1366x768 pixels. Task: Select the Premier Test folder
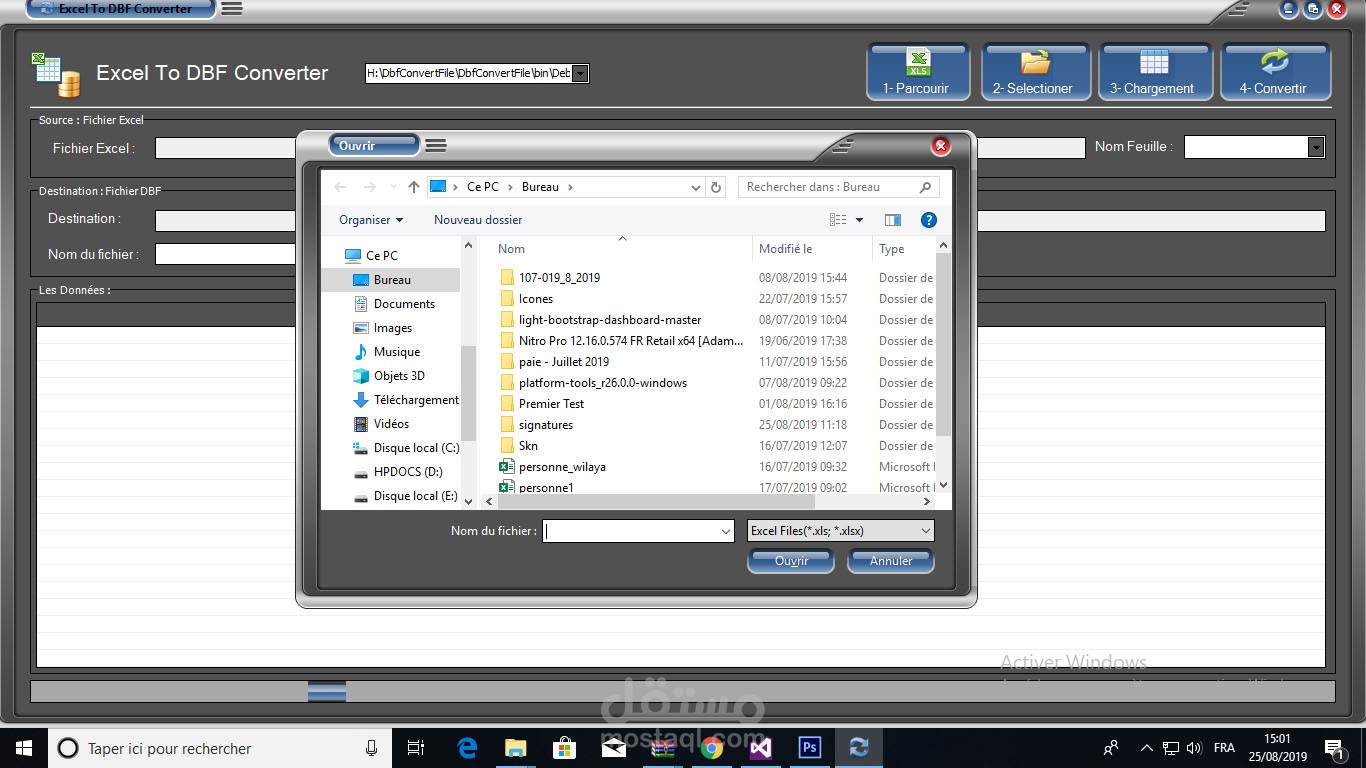551,404
